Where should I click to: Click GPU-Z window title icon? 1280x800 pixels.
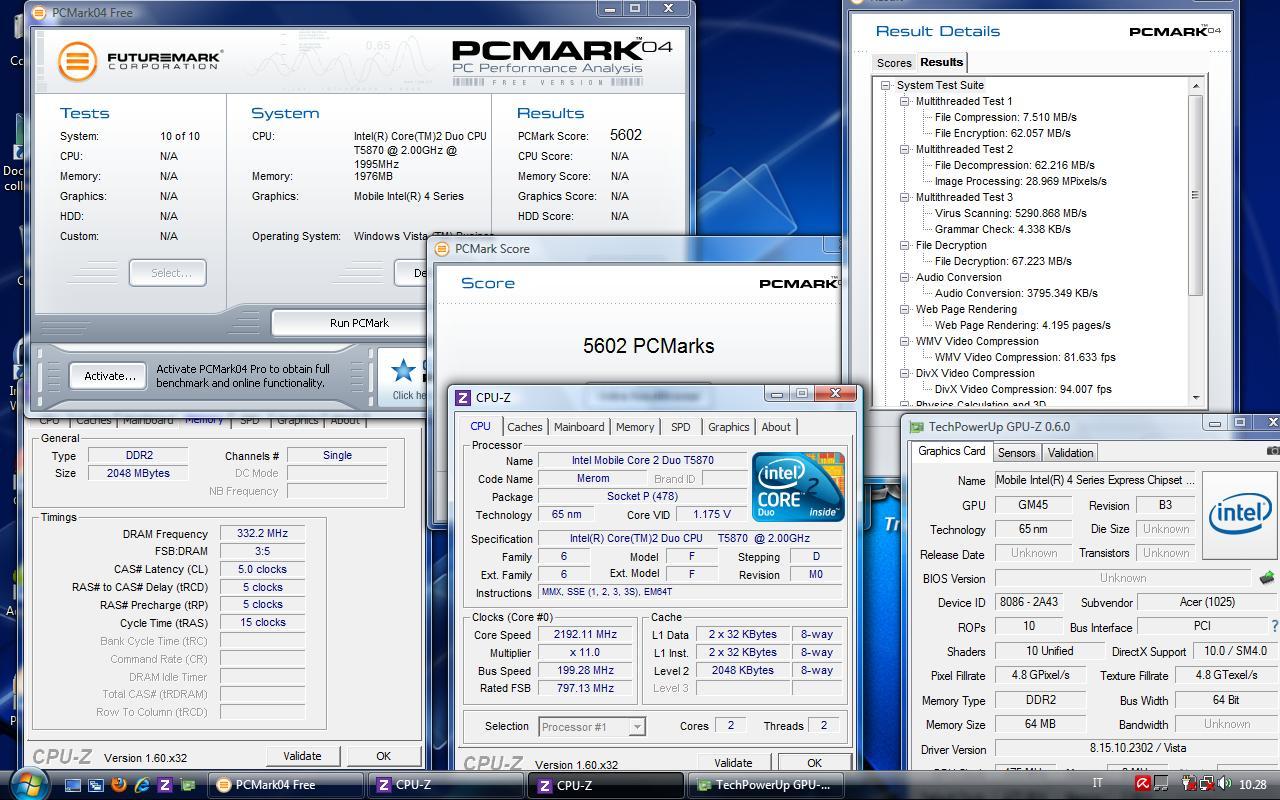(x=916, y=427)
